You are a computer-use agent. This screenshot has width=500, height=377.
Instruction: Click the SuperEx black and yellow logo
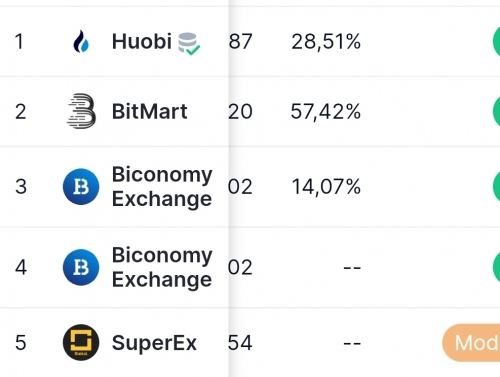81,342
